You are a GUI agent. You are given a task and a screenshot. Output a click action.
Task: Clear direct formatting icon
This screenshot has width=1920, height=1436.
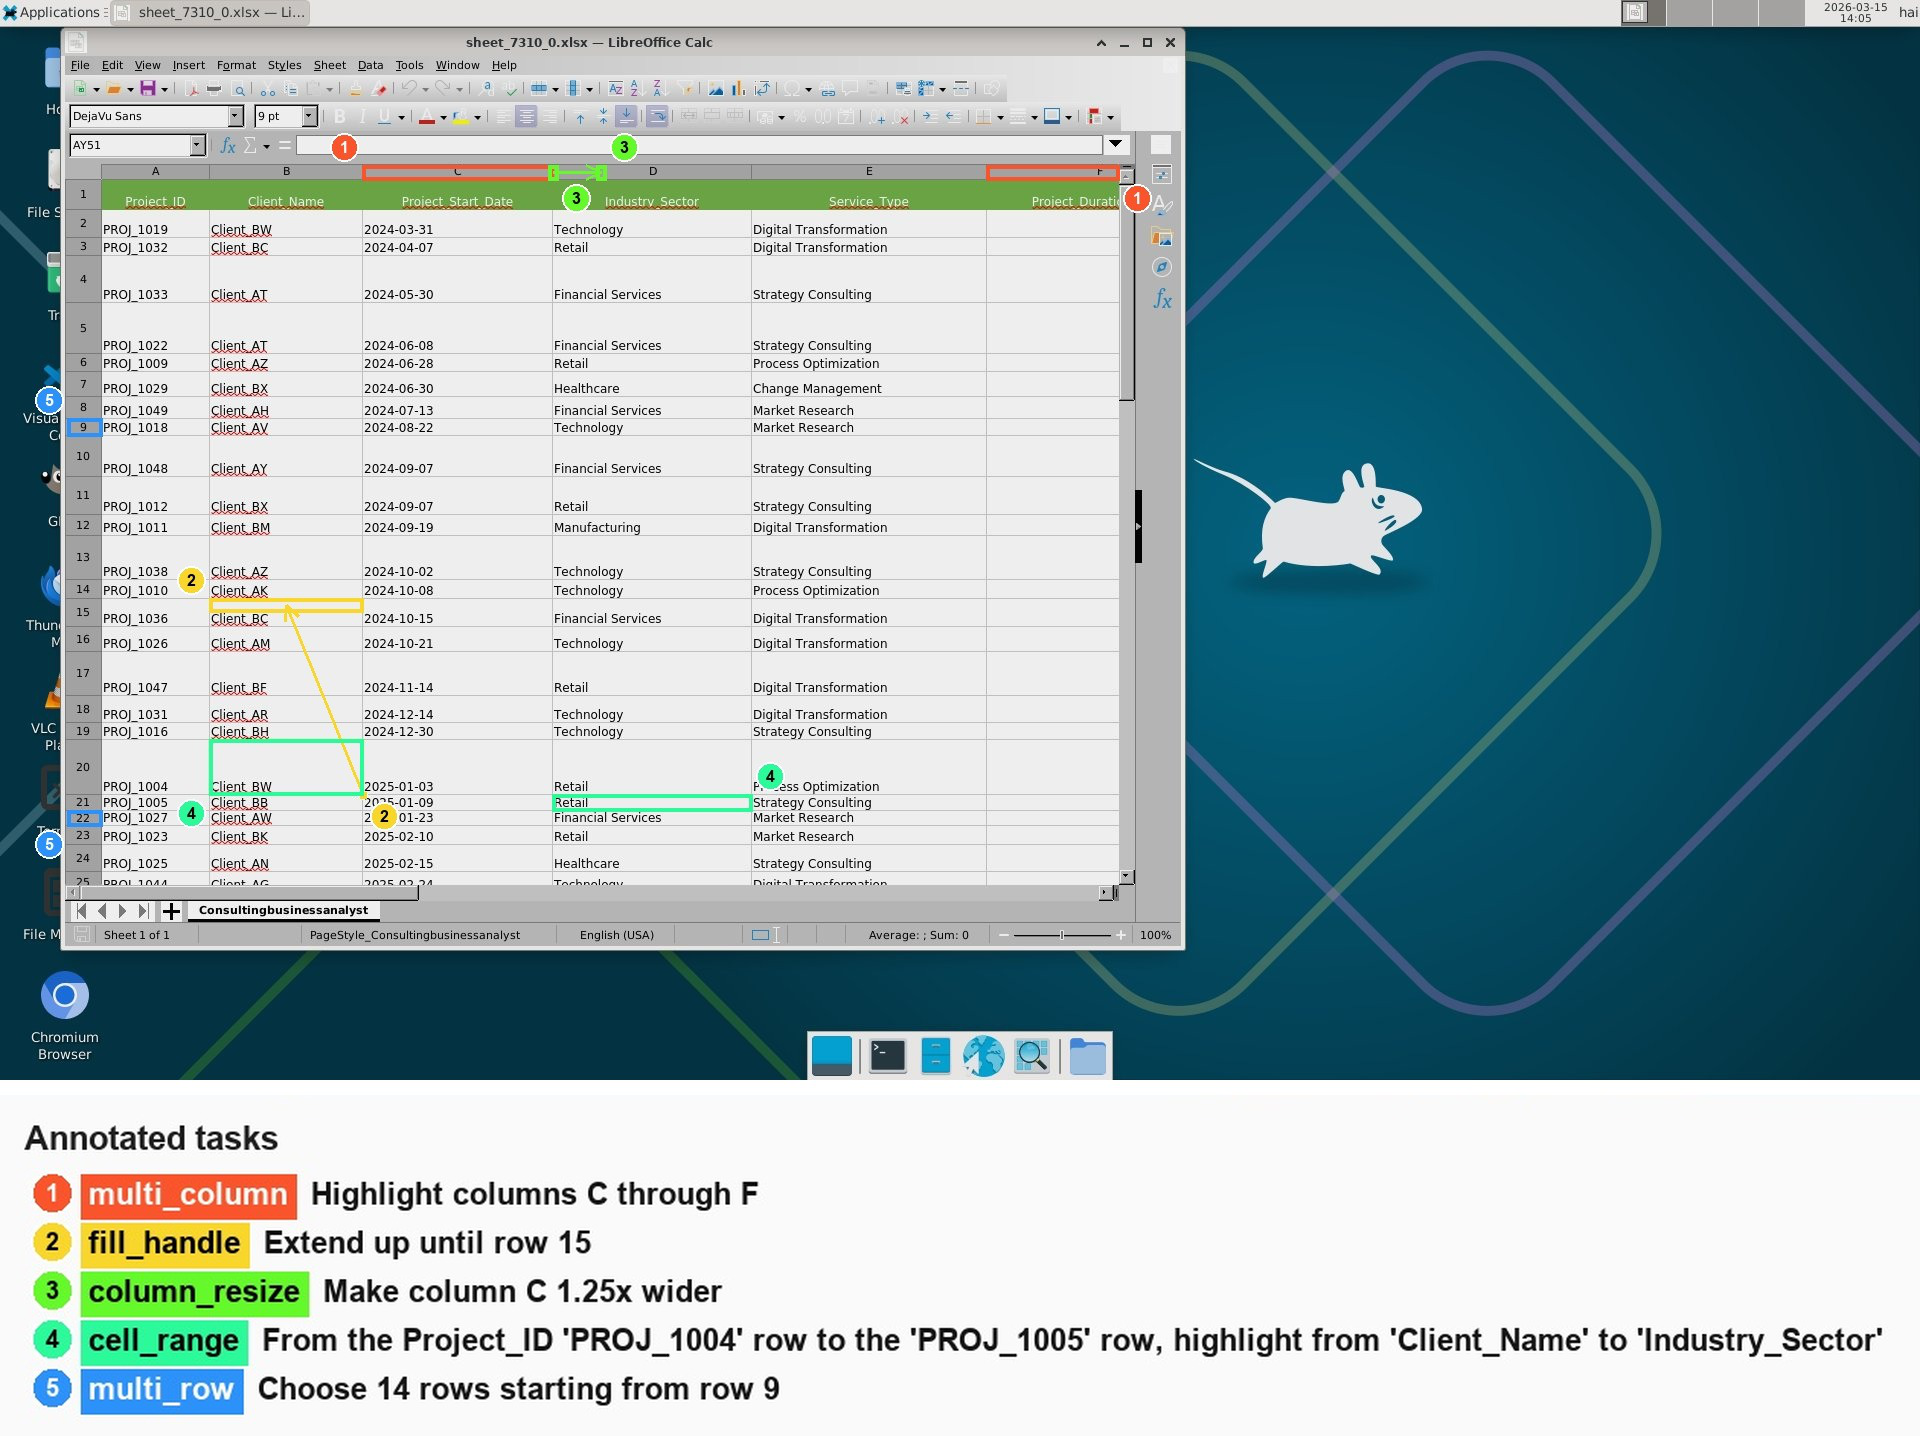tap(379, 89)
